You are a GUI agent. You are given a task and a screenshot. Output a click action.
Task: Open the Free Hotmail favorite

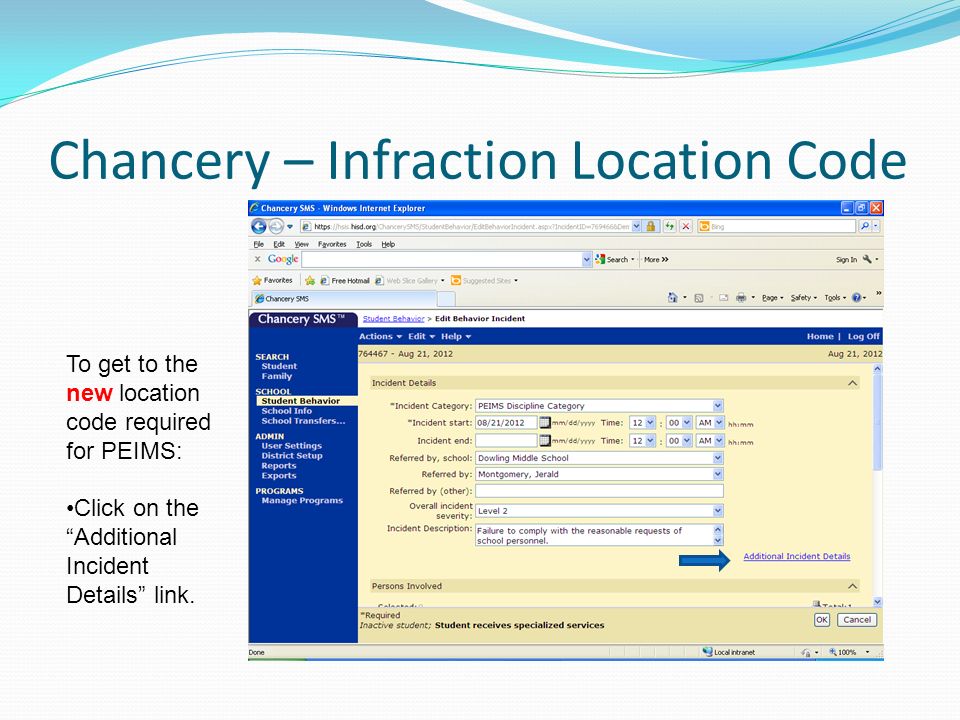[345, 280]
